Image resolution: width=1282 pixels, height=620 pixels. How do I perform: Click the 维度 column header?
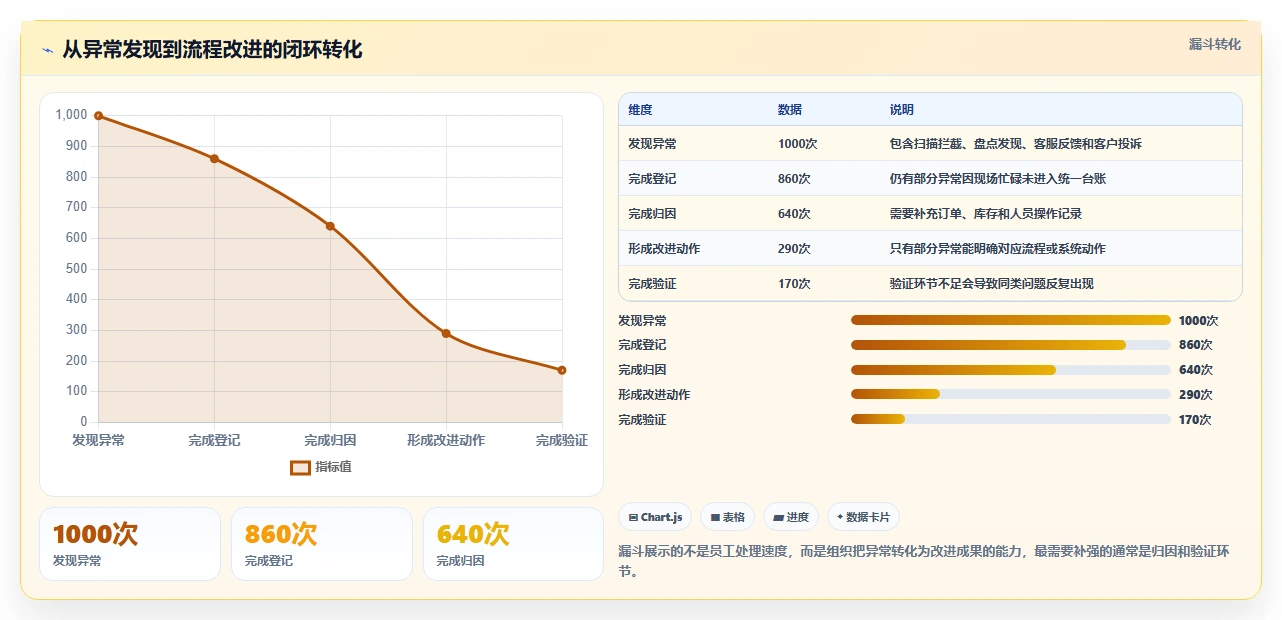pyautogui.click(x=640, y=110)
